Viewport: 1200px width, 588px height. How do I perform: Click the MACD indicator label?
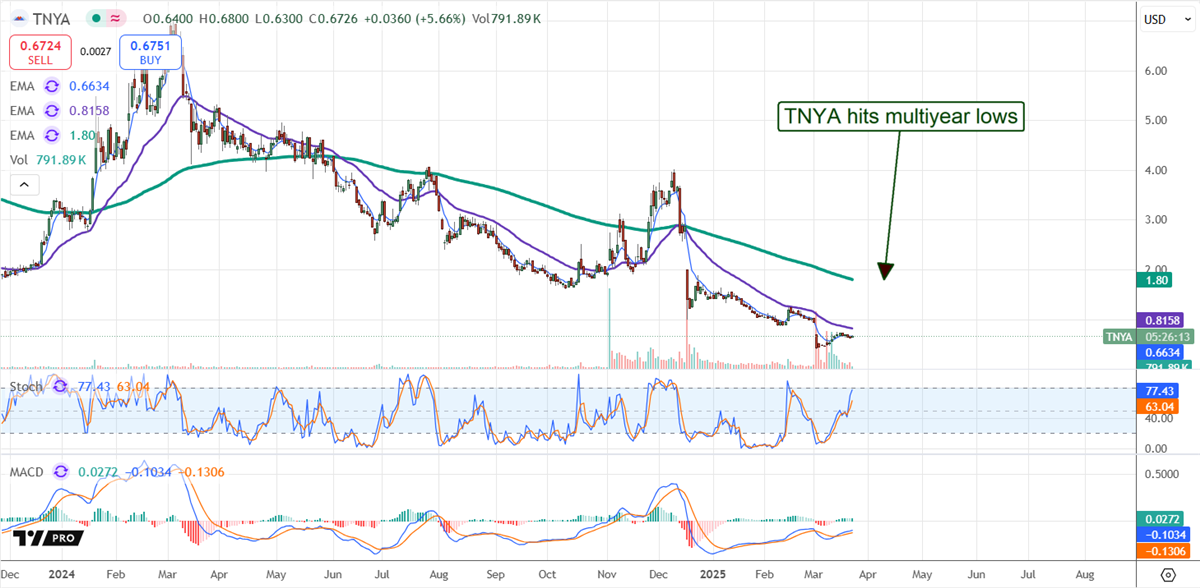[28, 471]
